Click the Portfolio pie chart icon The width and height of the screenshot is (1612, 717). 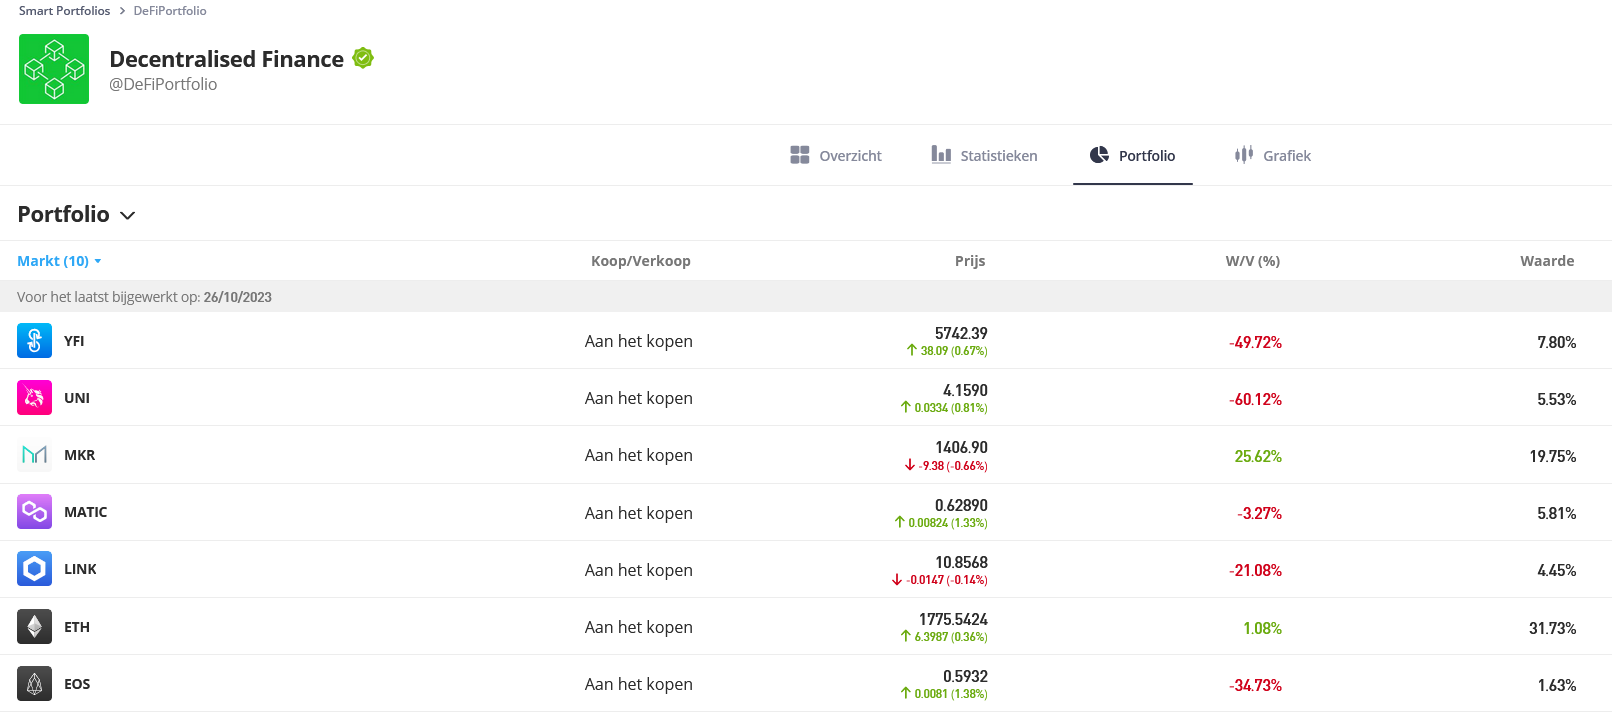pos(1099,154)
